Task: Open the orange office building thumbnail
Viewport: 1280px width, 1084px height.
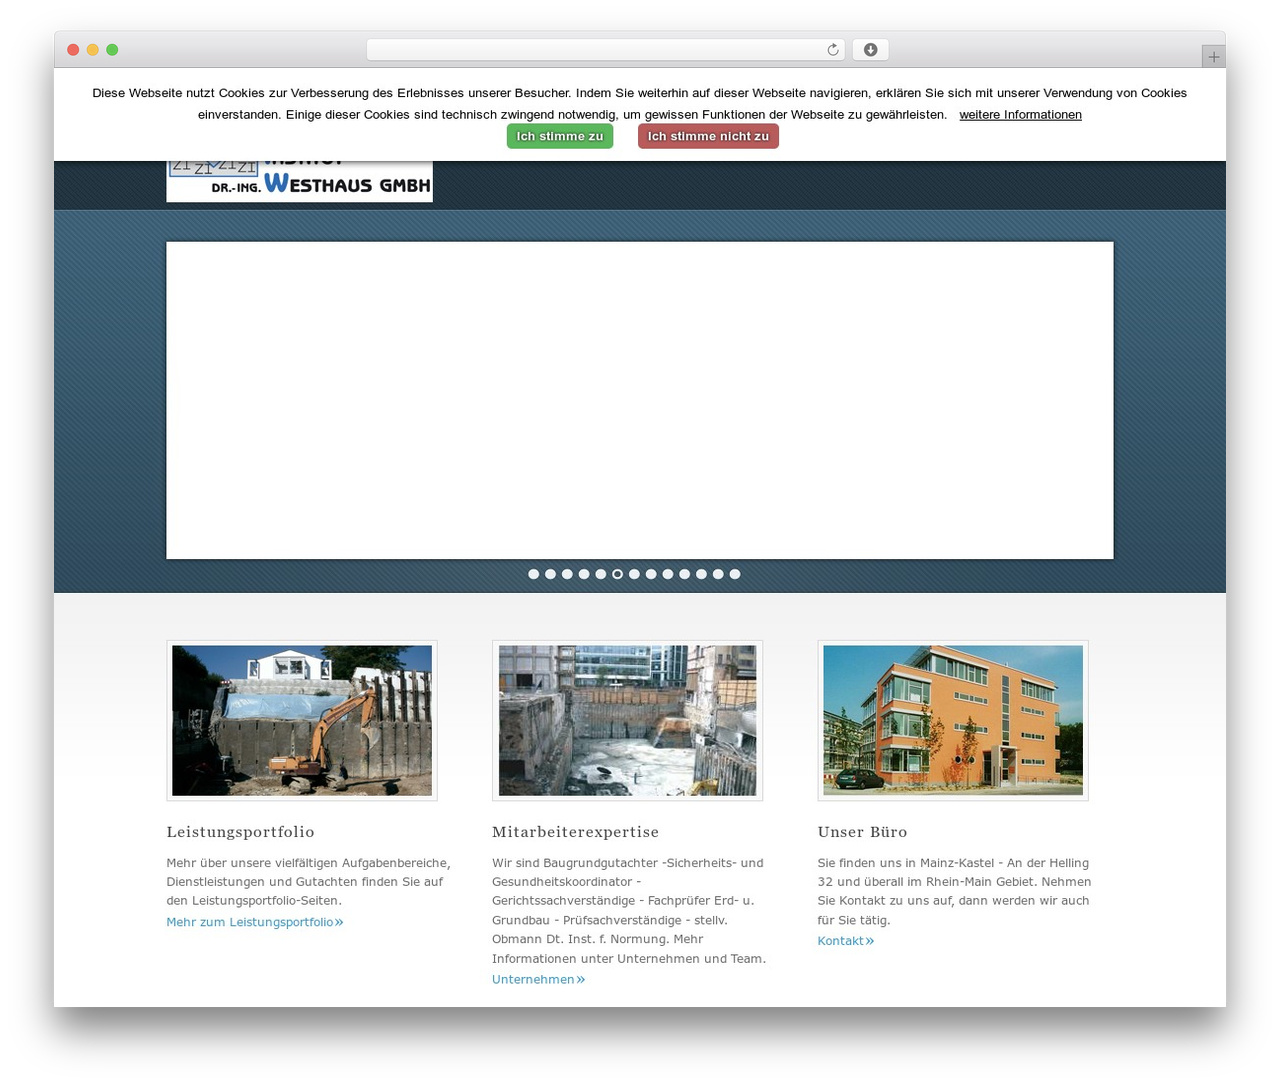Action: click(953, 720)
